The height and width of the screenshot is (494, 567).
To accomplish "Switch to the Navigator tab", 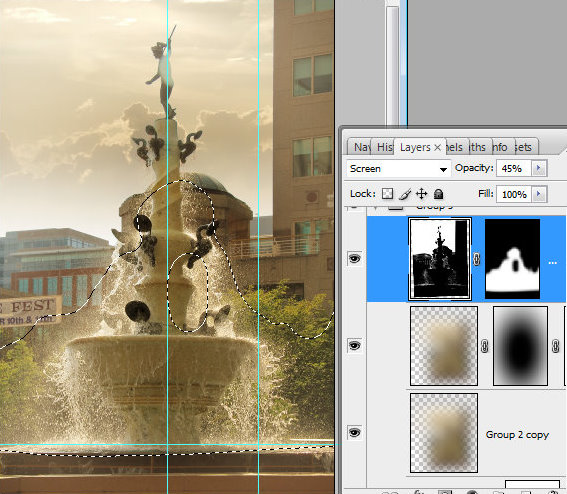I will coord(359,147).
